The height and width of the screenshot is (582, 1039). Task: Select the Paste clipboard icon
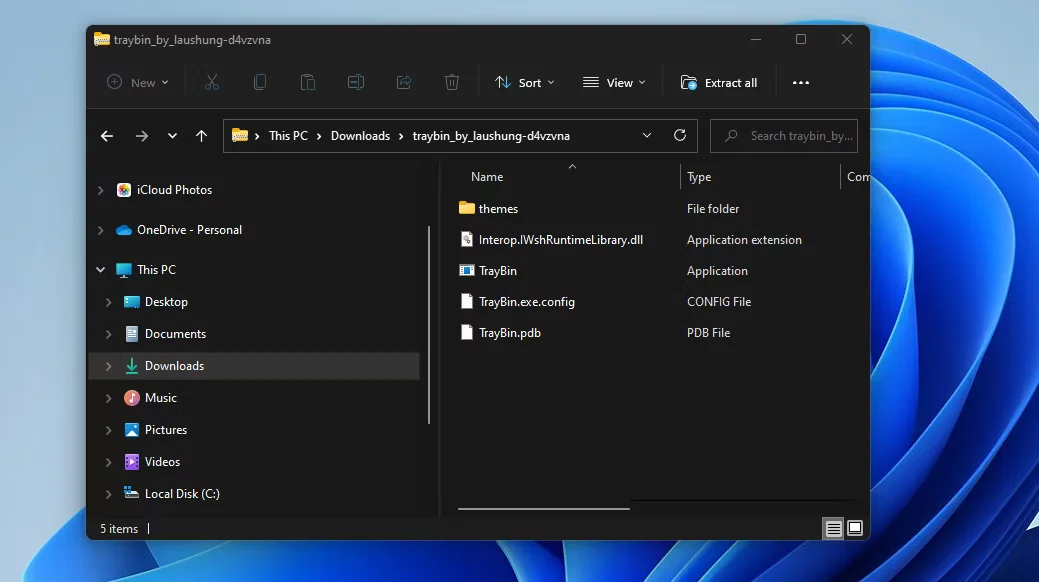coord(307,82)
